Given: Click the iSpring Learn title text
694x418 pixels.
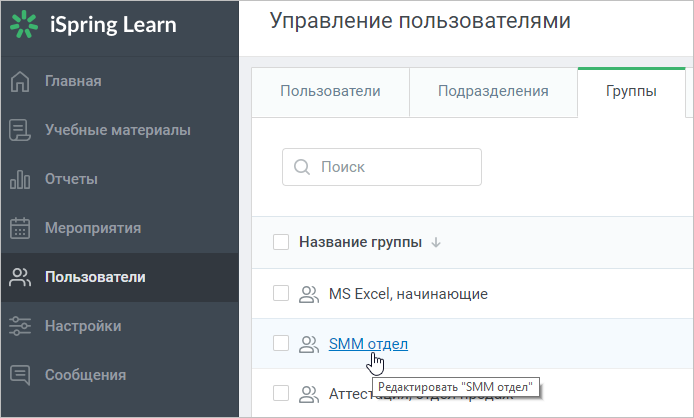Looking at the screenshot, I should pyautogui.click(x=113, y=25).
